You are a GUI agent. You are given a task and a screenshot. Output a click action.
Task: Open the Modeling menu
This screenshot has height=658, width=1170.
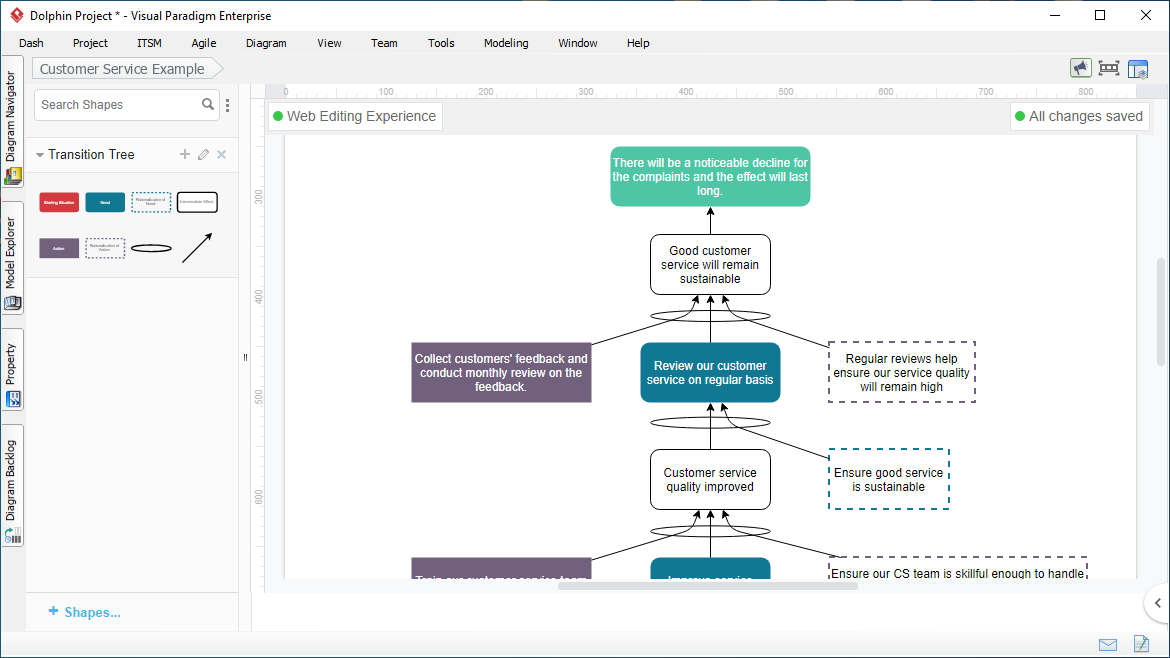pos(506,43)
